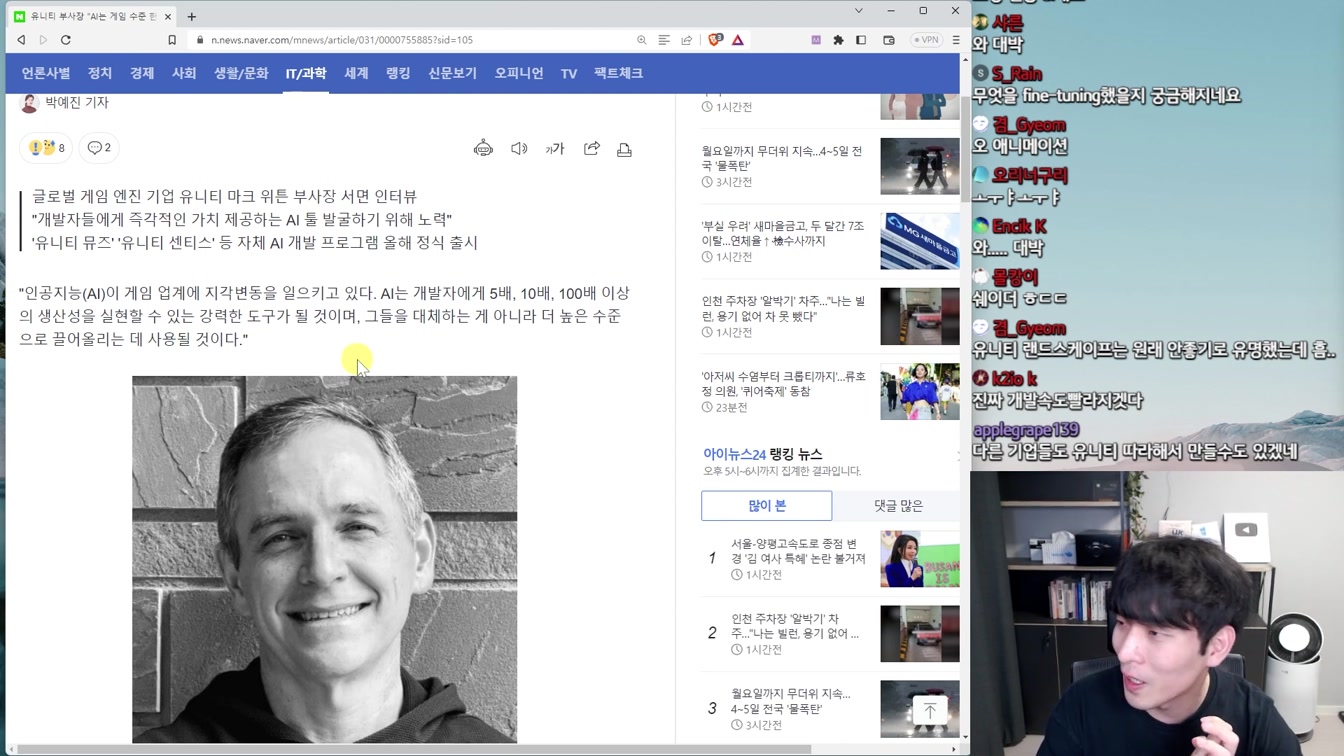
Task: Toggle the browser sidebar panel
Action: (x=861, y=40)
